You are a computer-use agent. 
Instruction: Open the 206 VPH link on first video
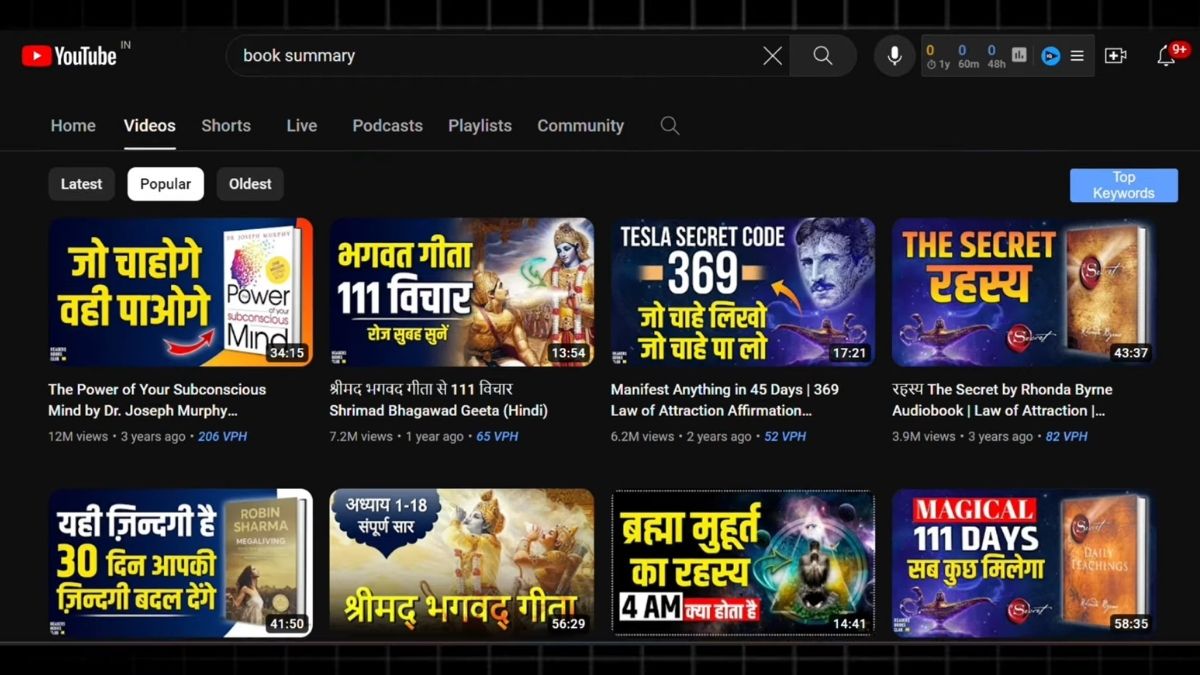point(222,436)
